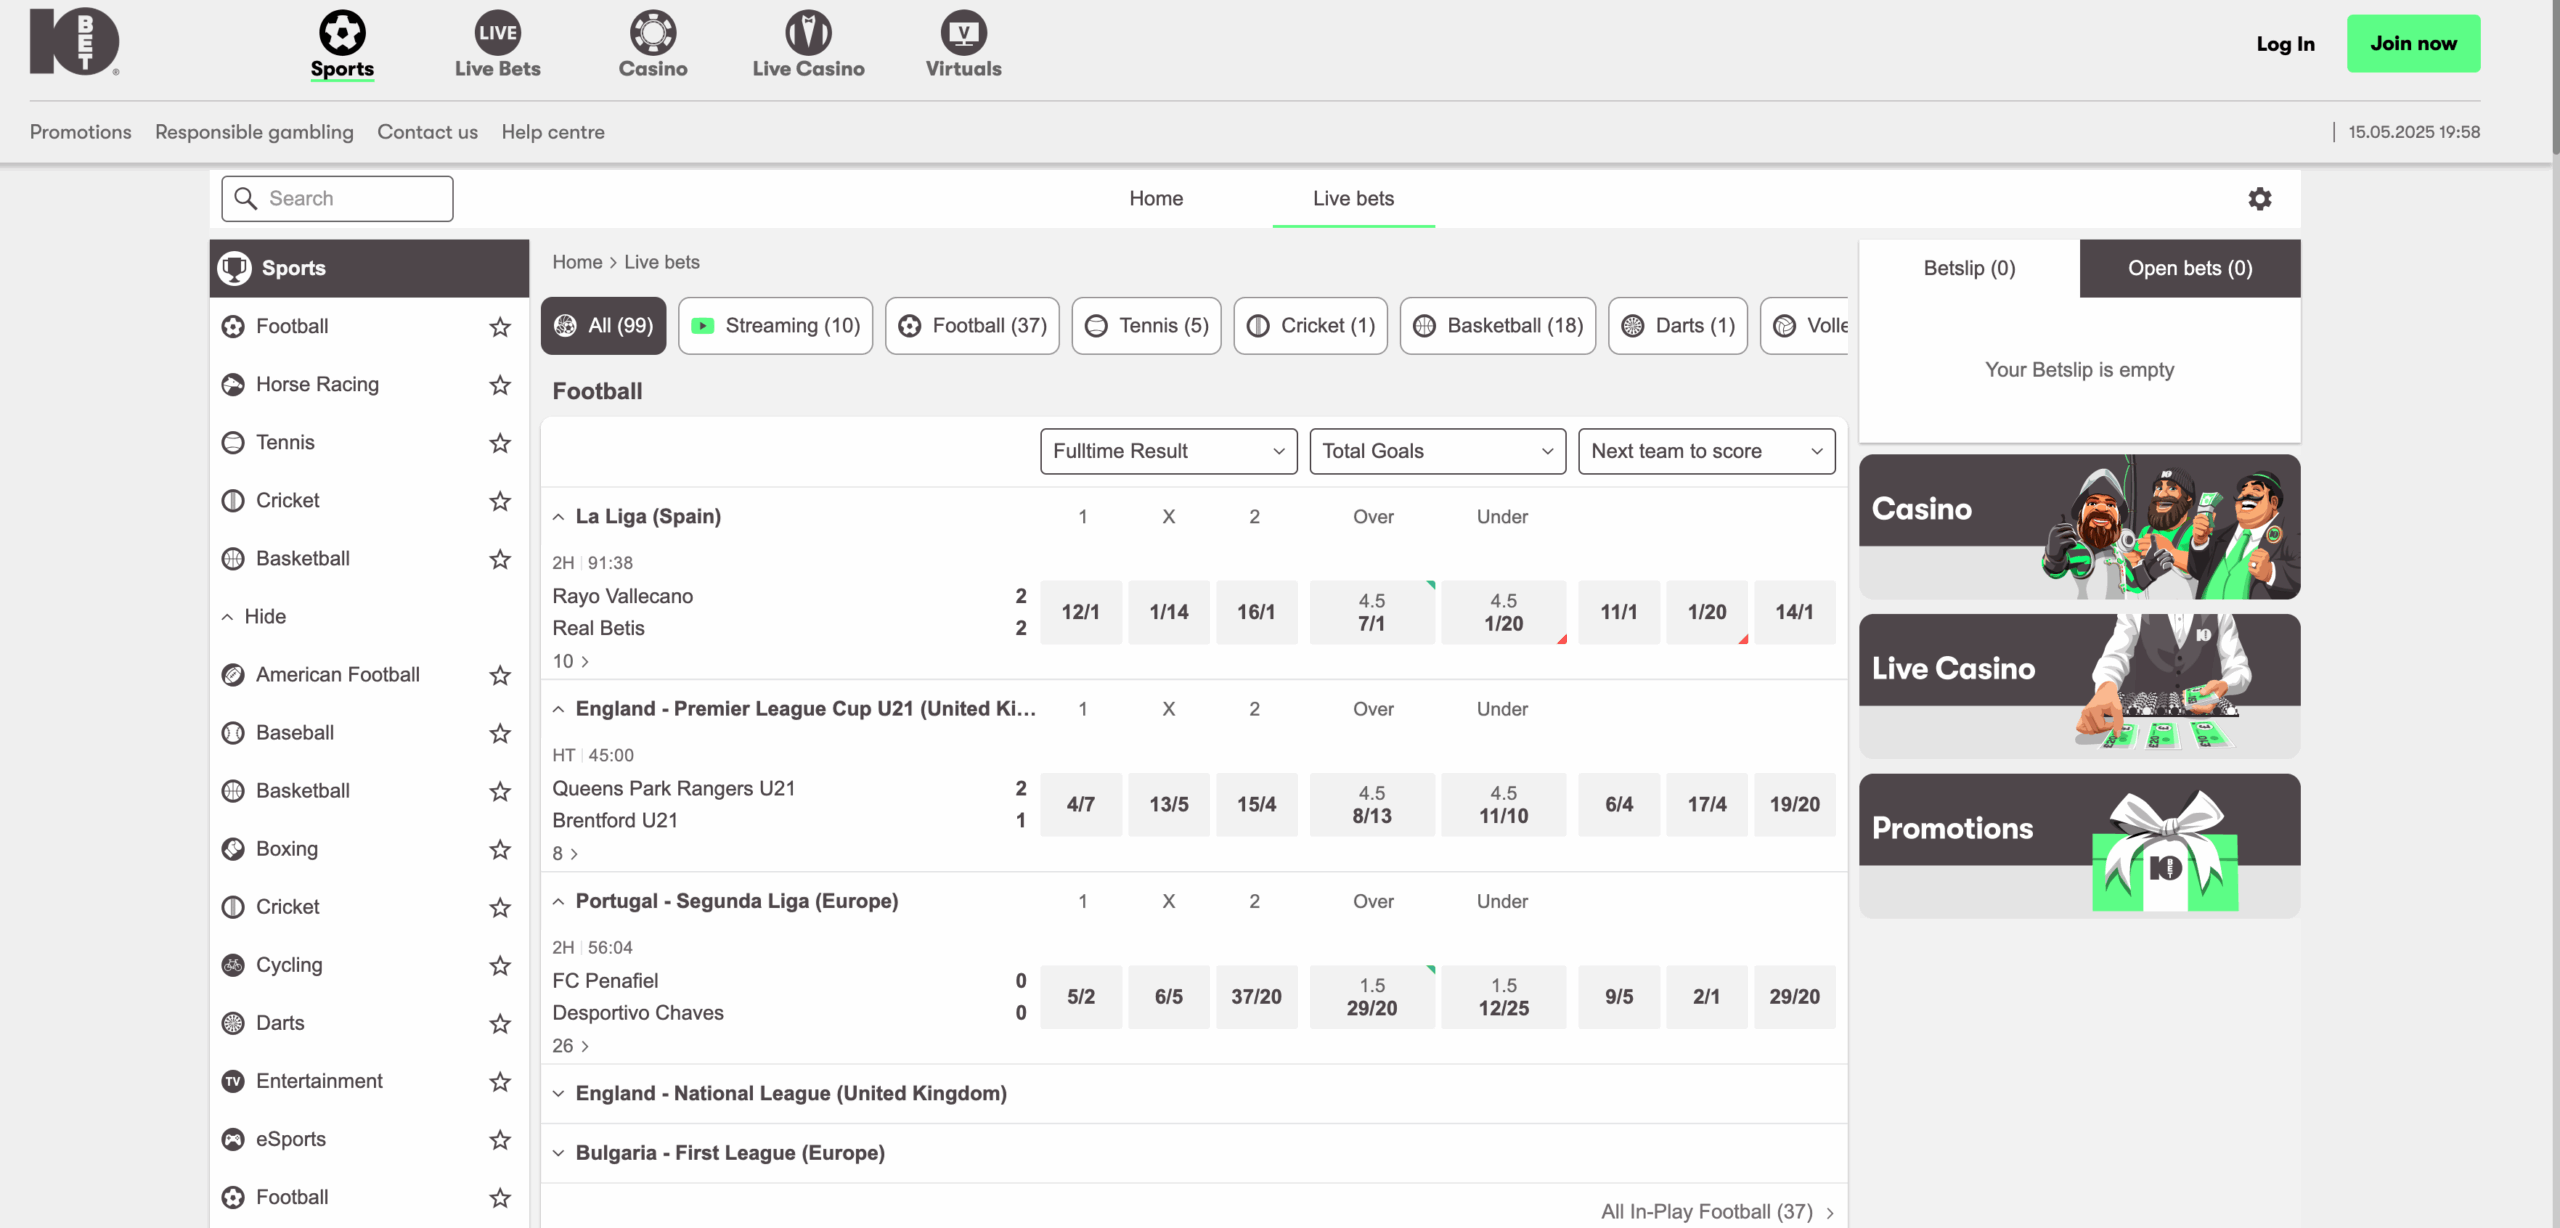This screenshot has width=2560, height=1228.
Task: Click the Baseball sidebar icon
Action: [x=233, y=732]
